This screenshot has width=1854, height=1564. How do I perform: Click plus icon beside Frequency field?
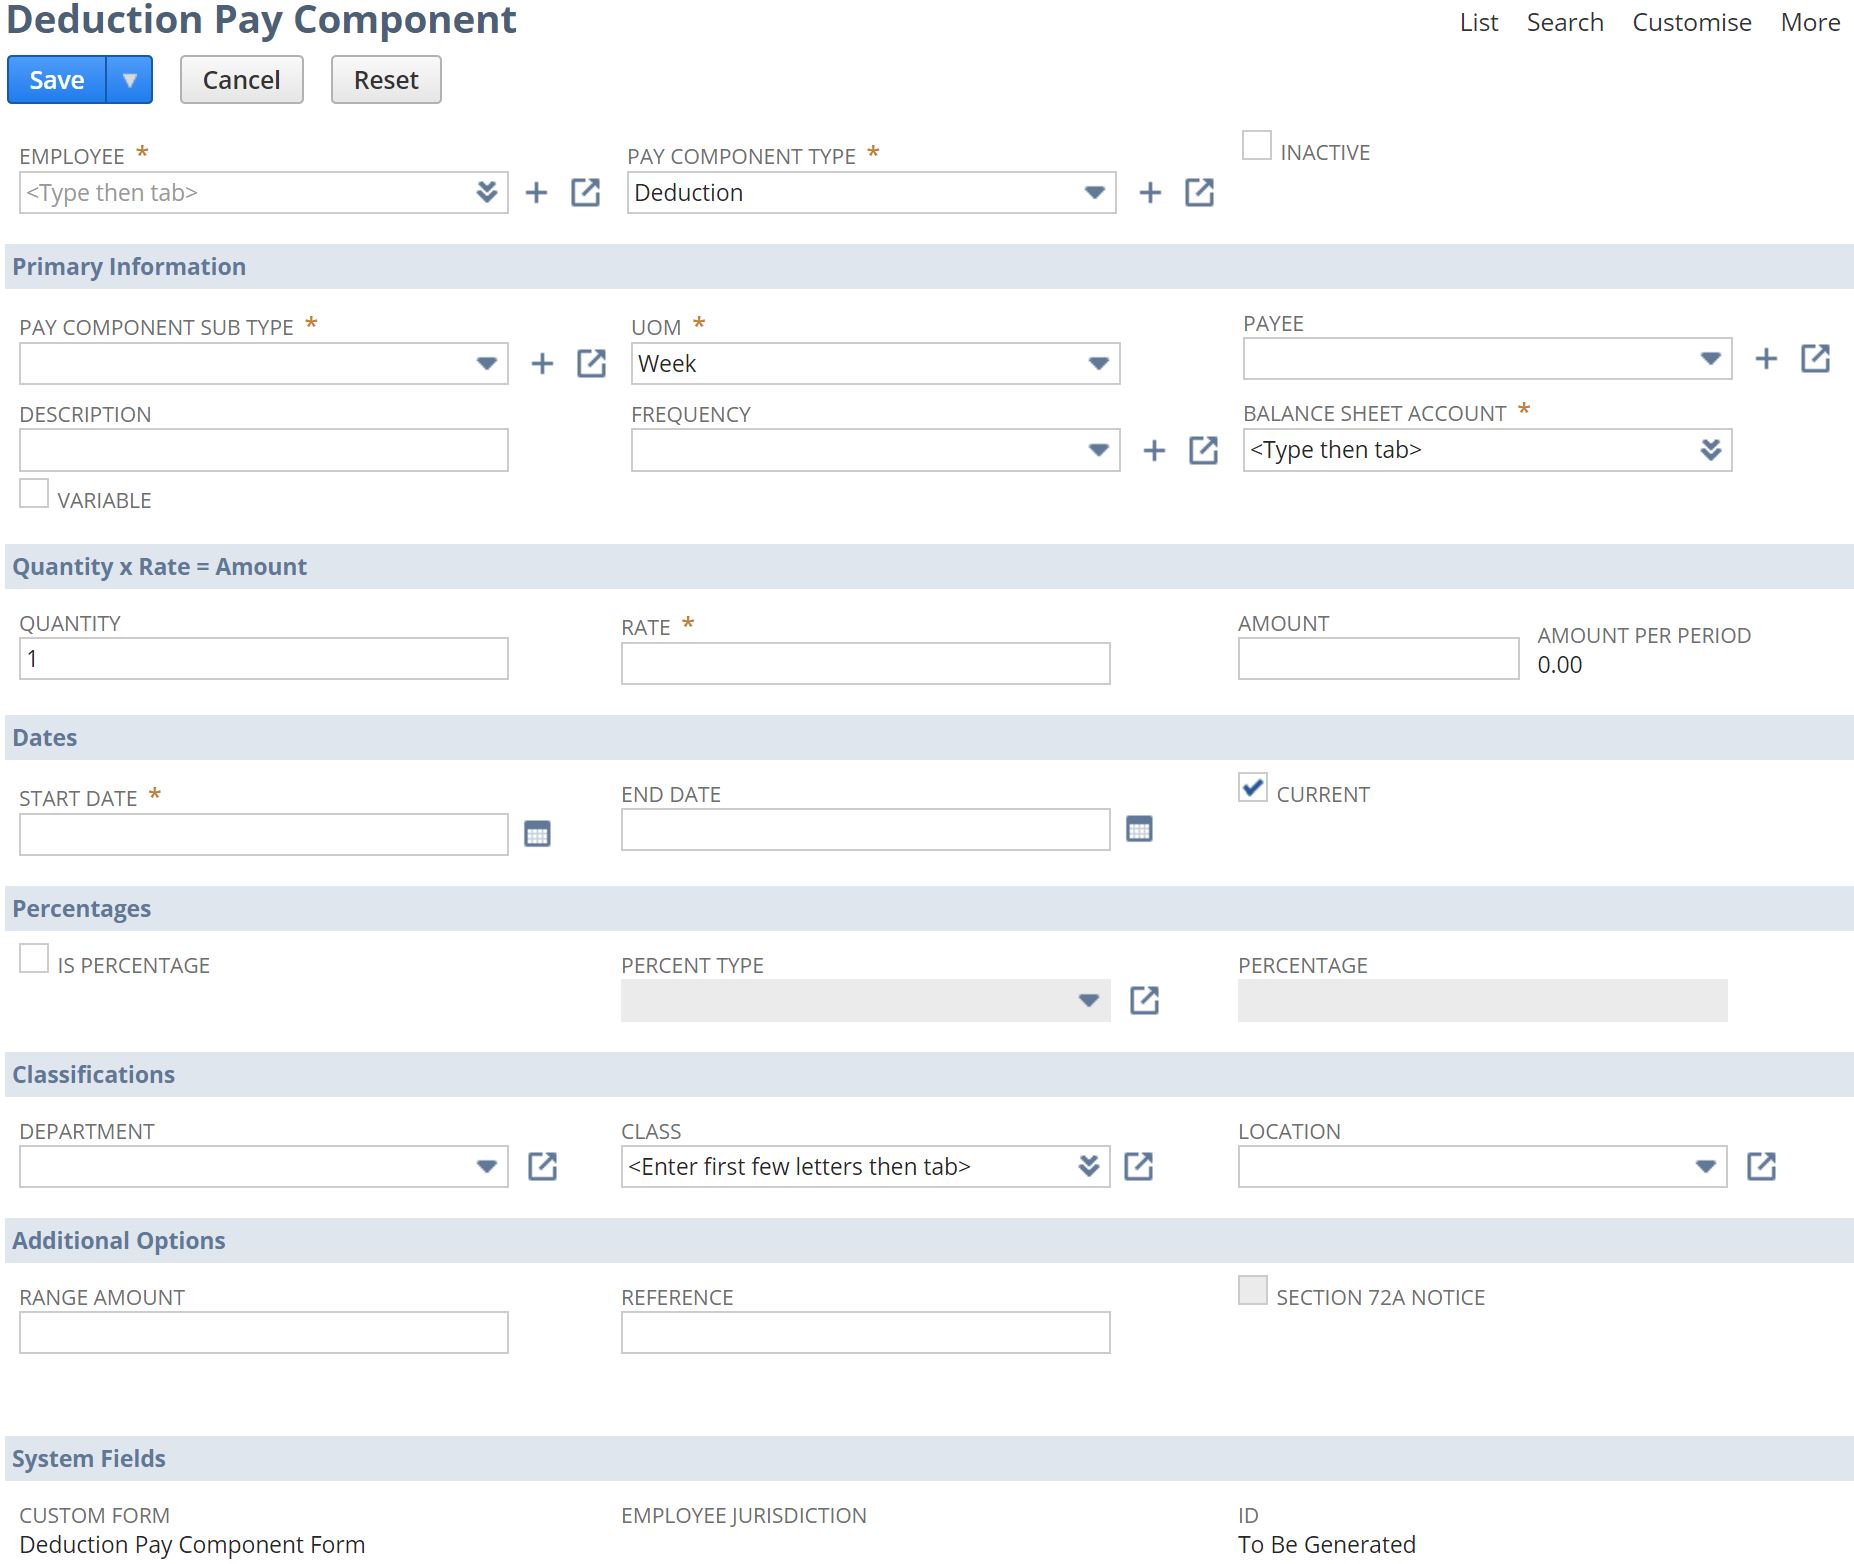tap(1154, 450)
